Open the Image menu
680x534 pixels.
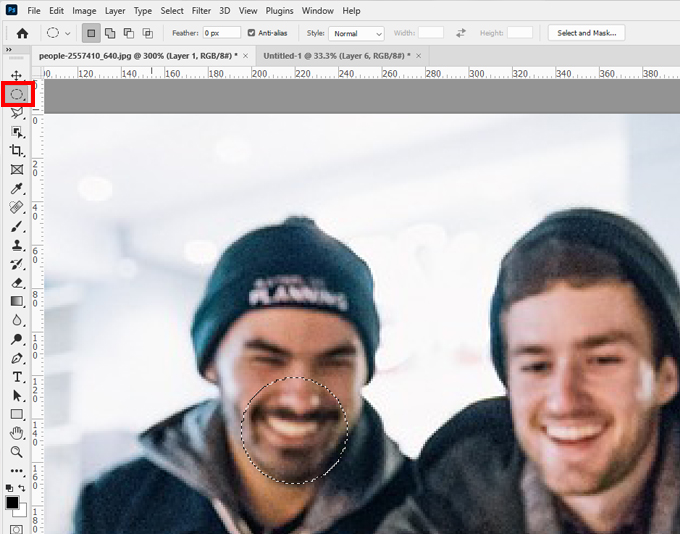pyautogui.click(x=84, y=11)
